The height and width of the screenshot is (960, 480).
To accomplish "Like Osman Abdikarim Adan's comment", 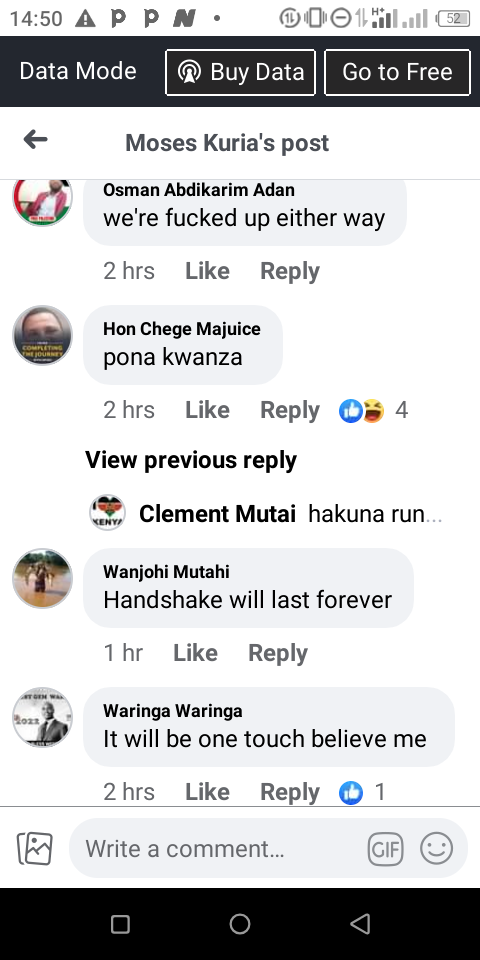I will pos(208,271).
